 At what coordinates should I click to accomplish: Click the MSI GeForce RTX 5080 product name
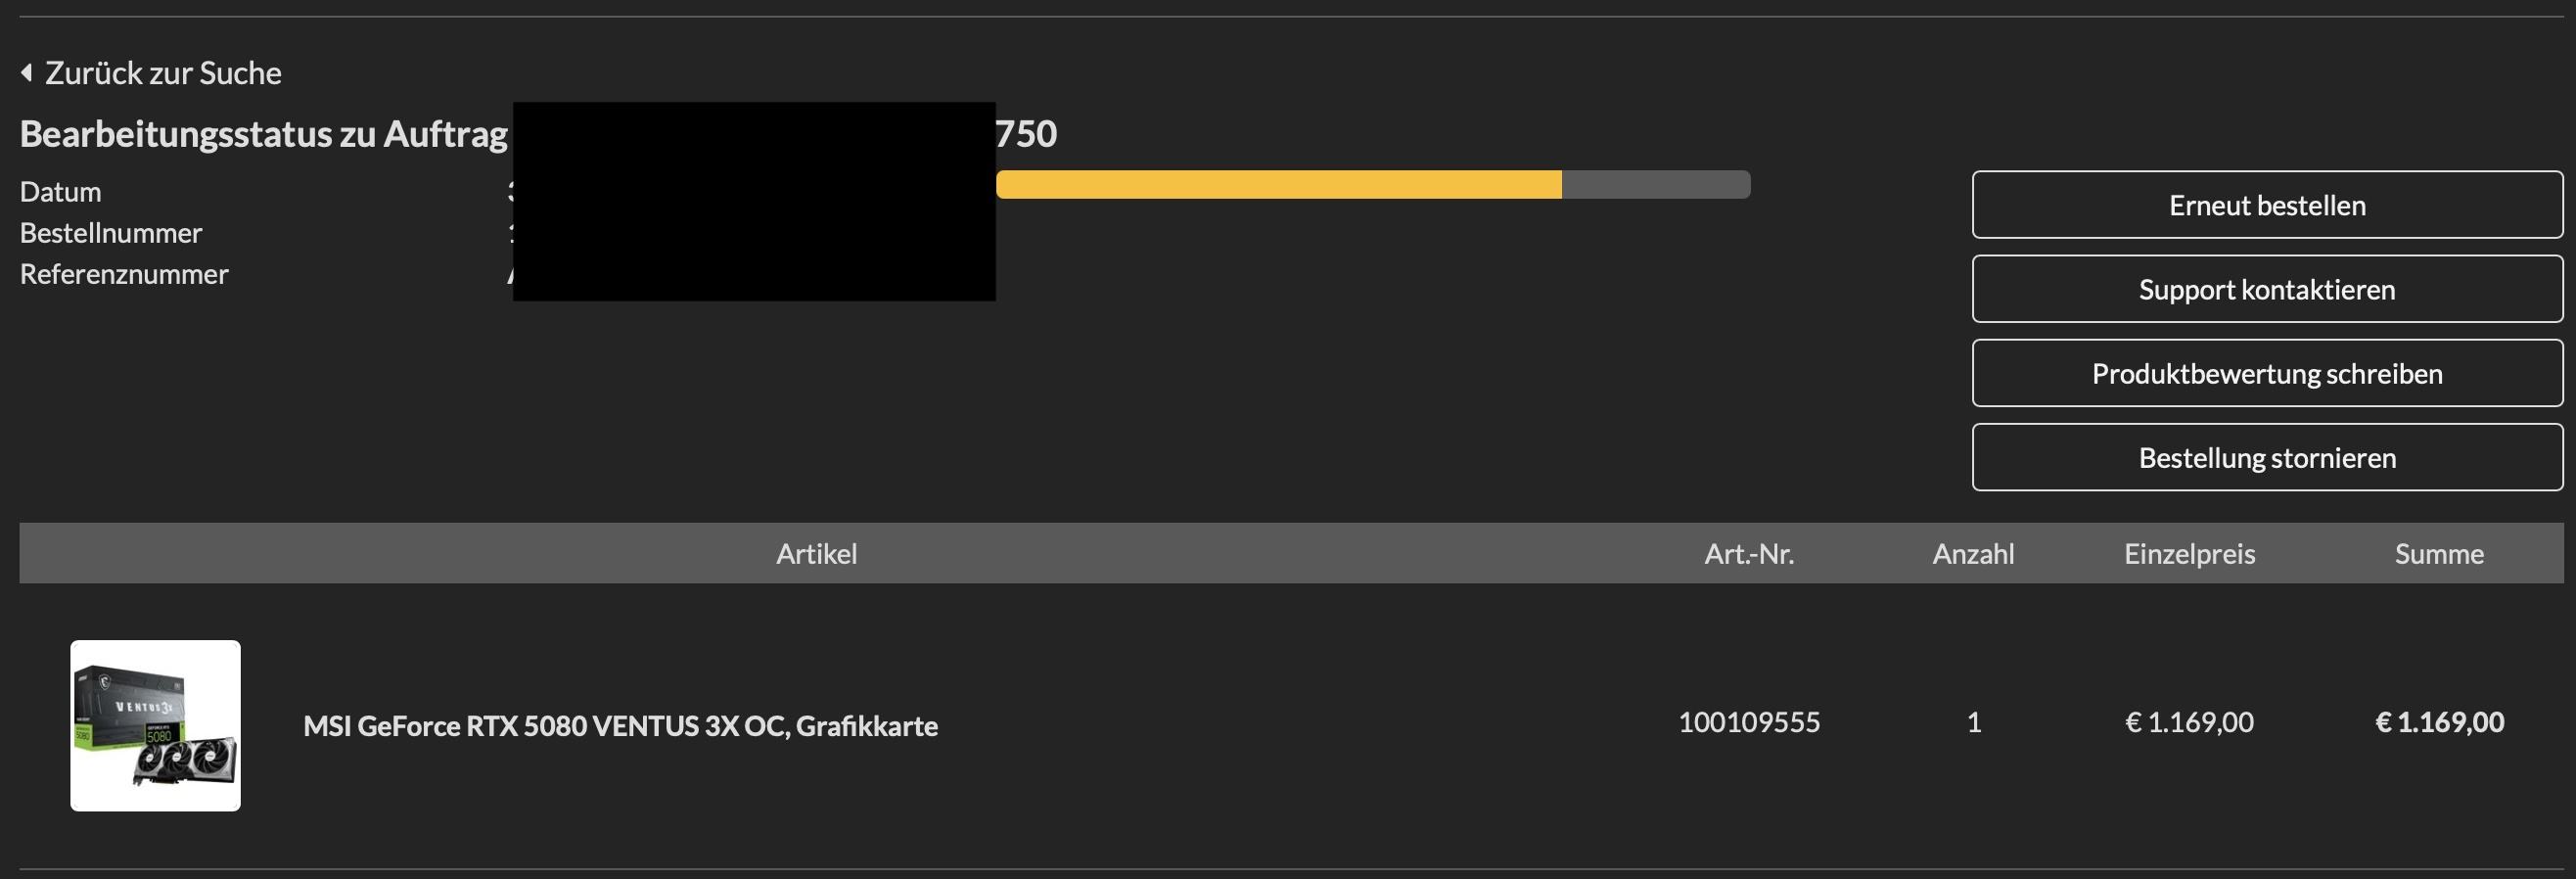pos(620,725)
